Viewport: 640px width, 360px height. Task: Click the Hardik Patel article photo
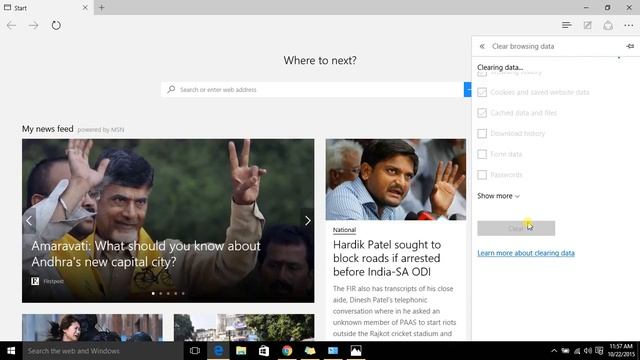396,180
